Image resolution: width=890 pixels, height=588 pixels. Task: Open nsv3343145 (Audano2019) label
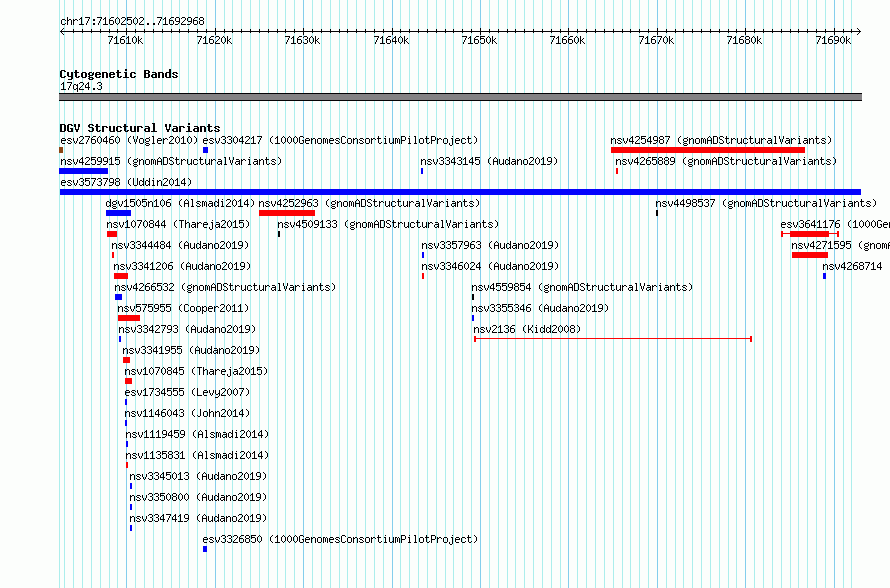click(x=489, y=161)
